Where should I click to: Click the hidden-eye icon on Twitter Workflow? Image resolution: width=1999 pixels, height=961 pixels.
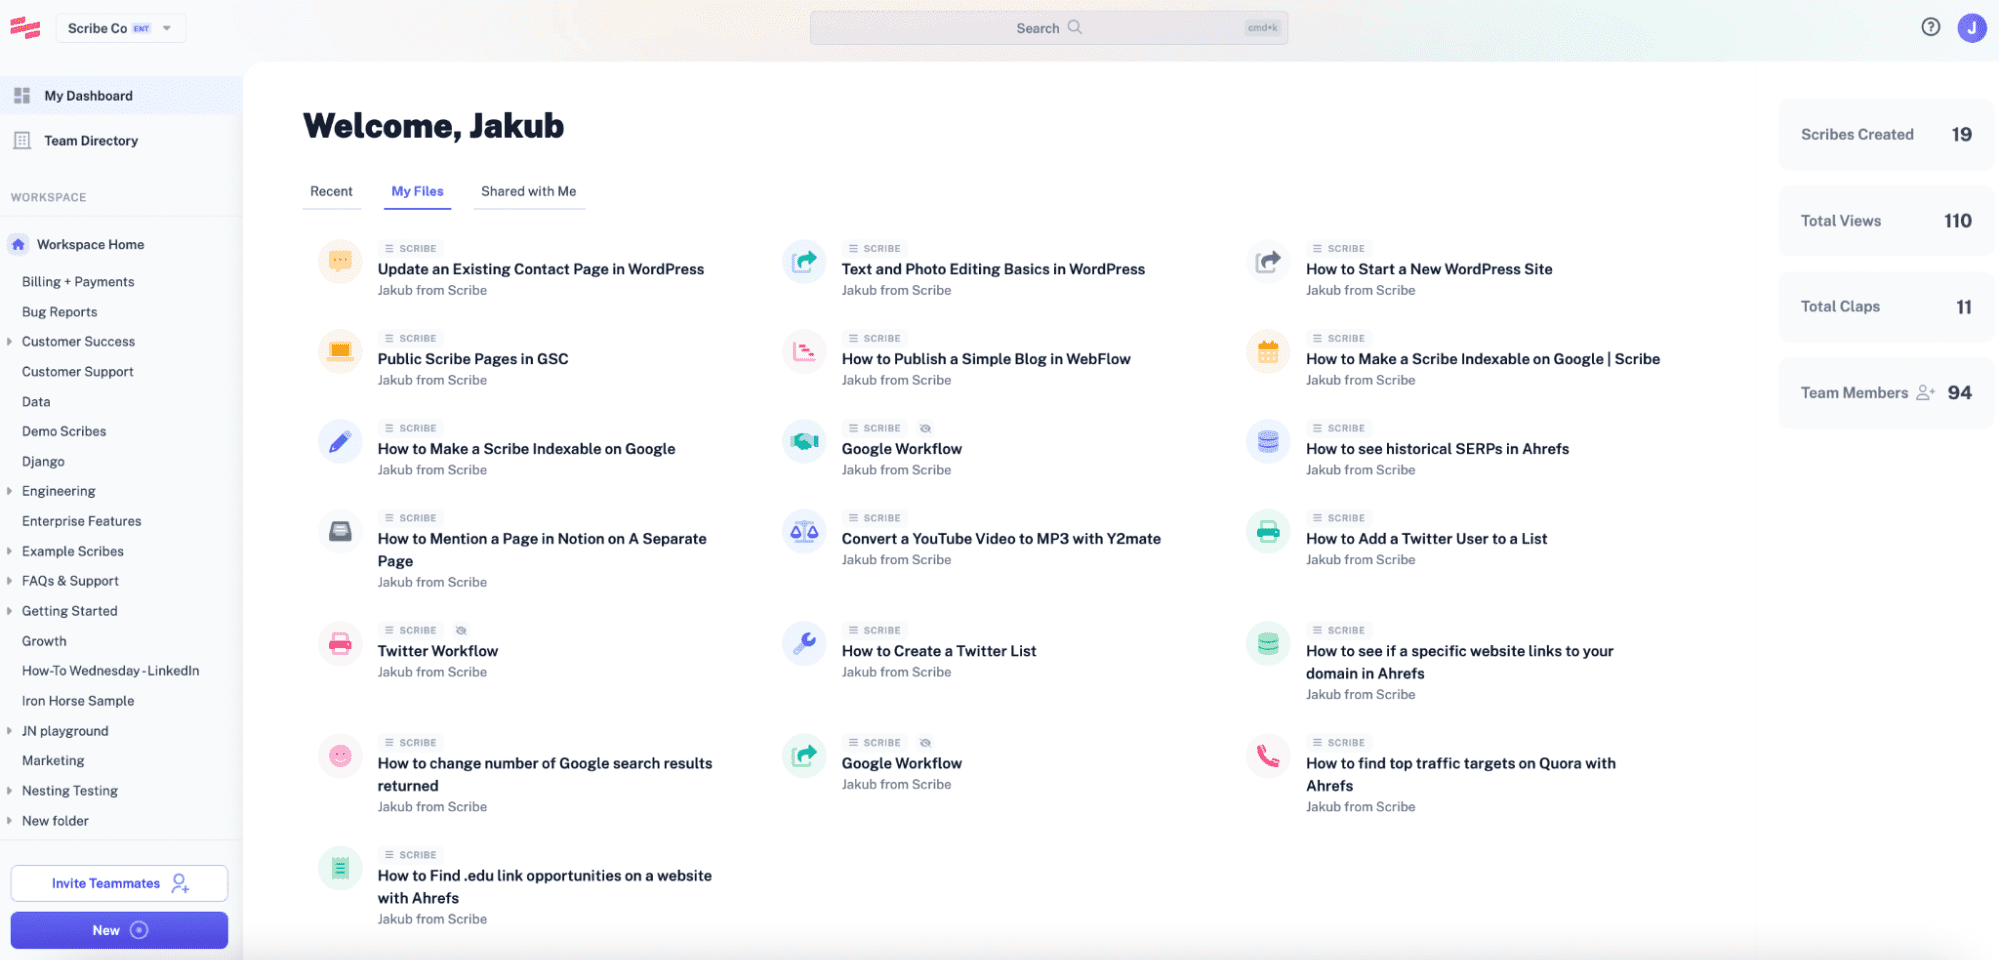point(461,631)
